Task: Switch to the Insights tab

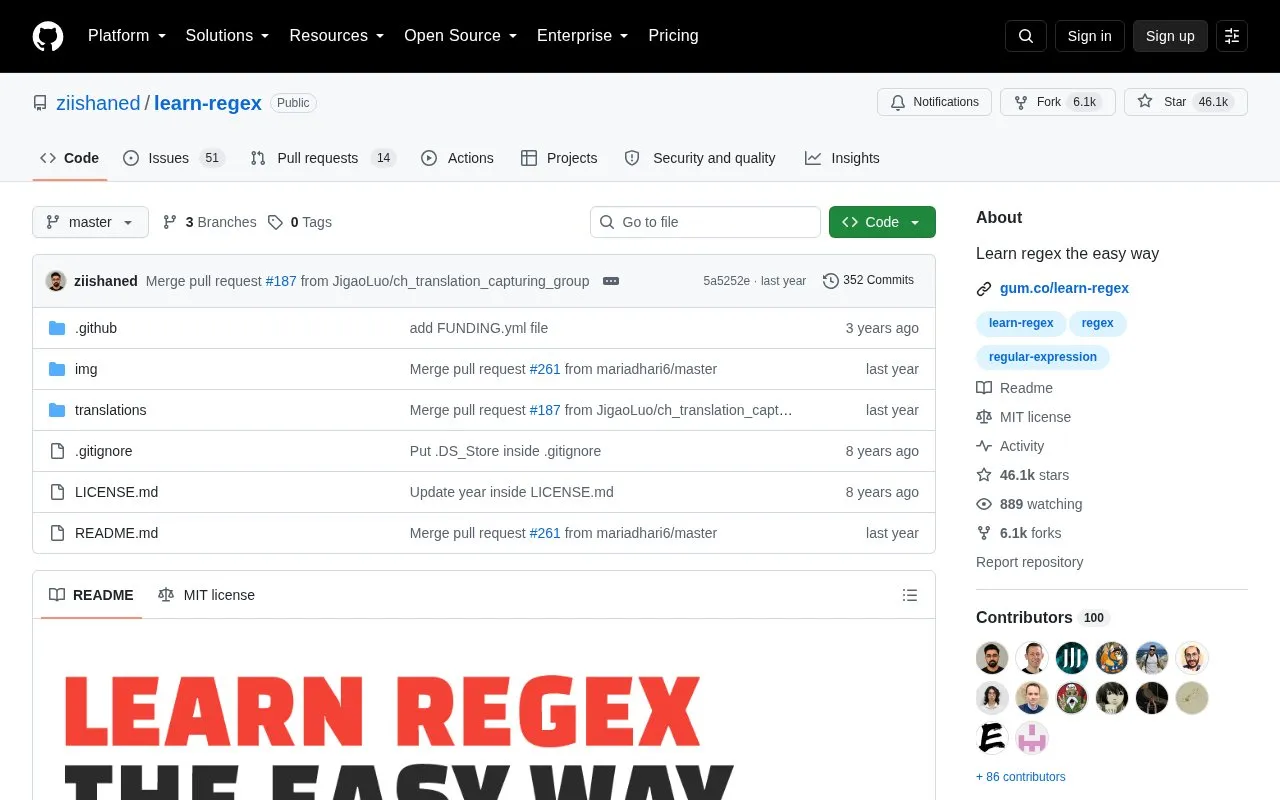Action: coord(842,158)
